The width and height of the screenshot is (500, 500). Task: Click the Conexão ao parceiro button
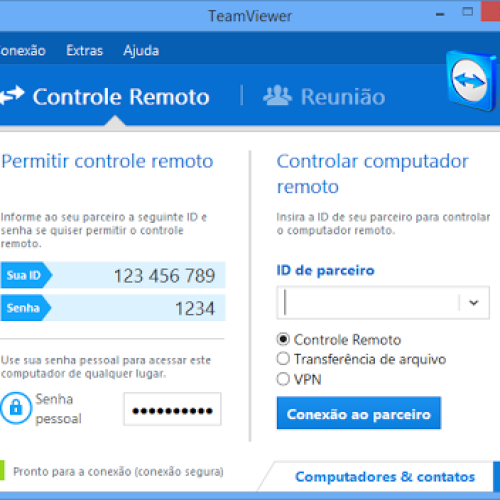[359, 413]
